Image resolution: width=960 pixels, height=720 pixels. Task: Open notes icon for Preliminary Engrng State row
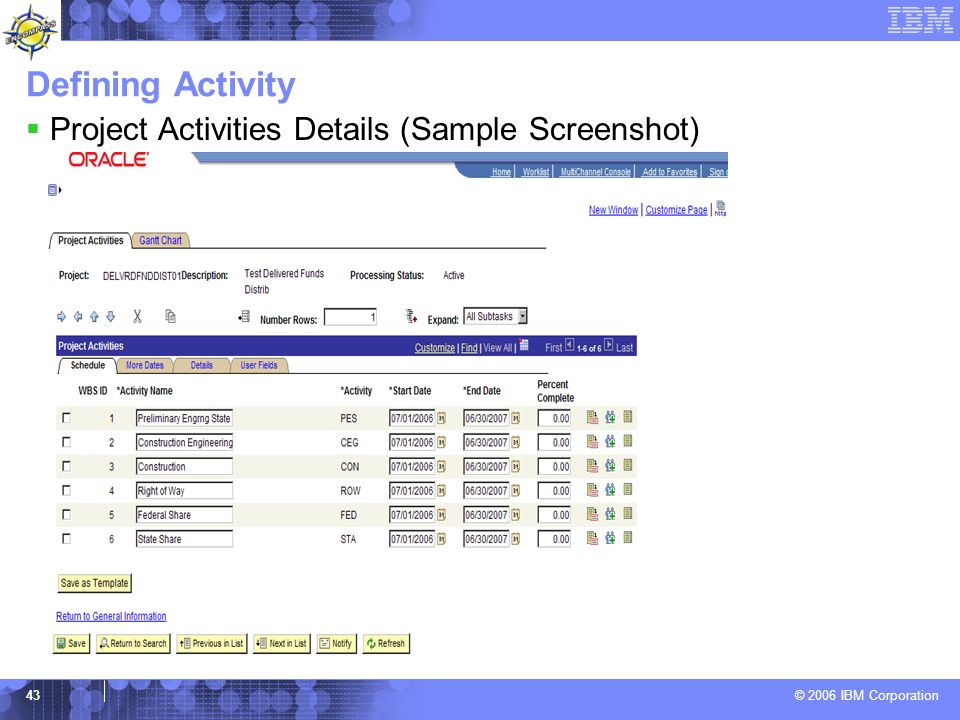point(628,417)
